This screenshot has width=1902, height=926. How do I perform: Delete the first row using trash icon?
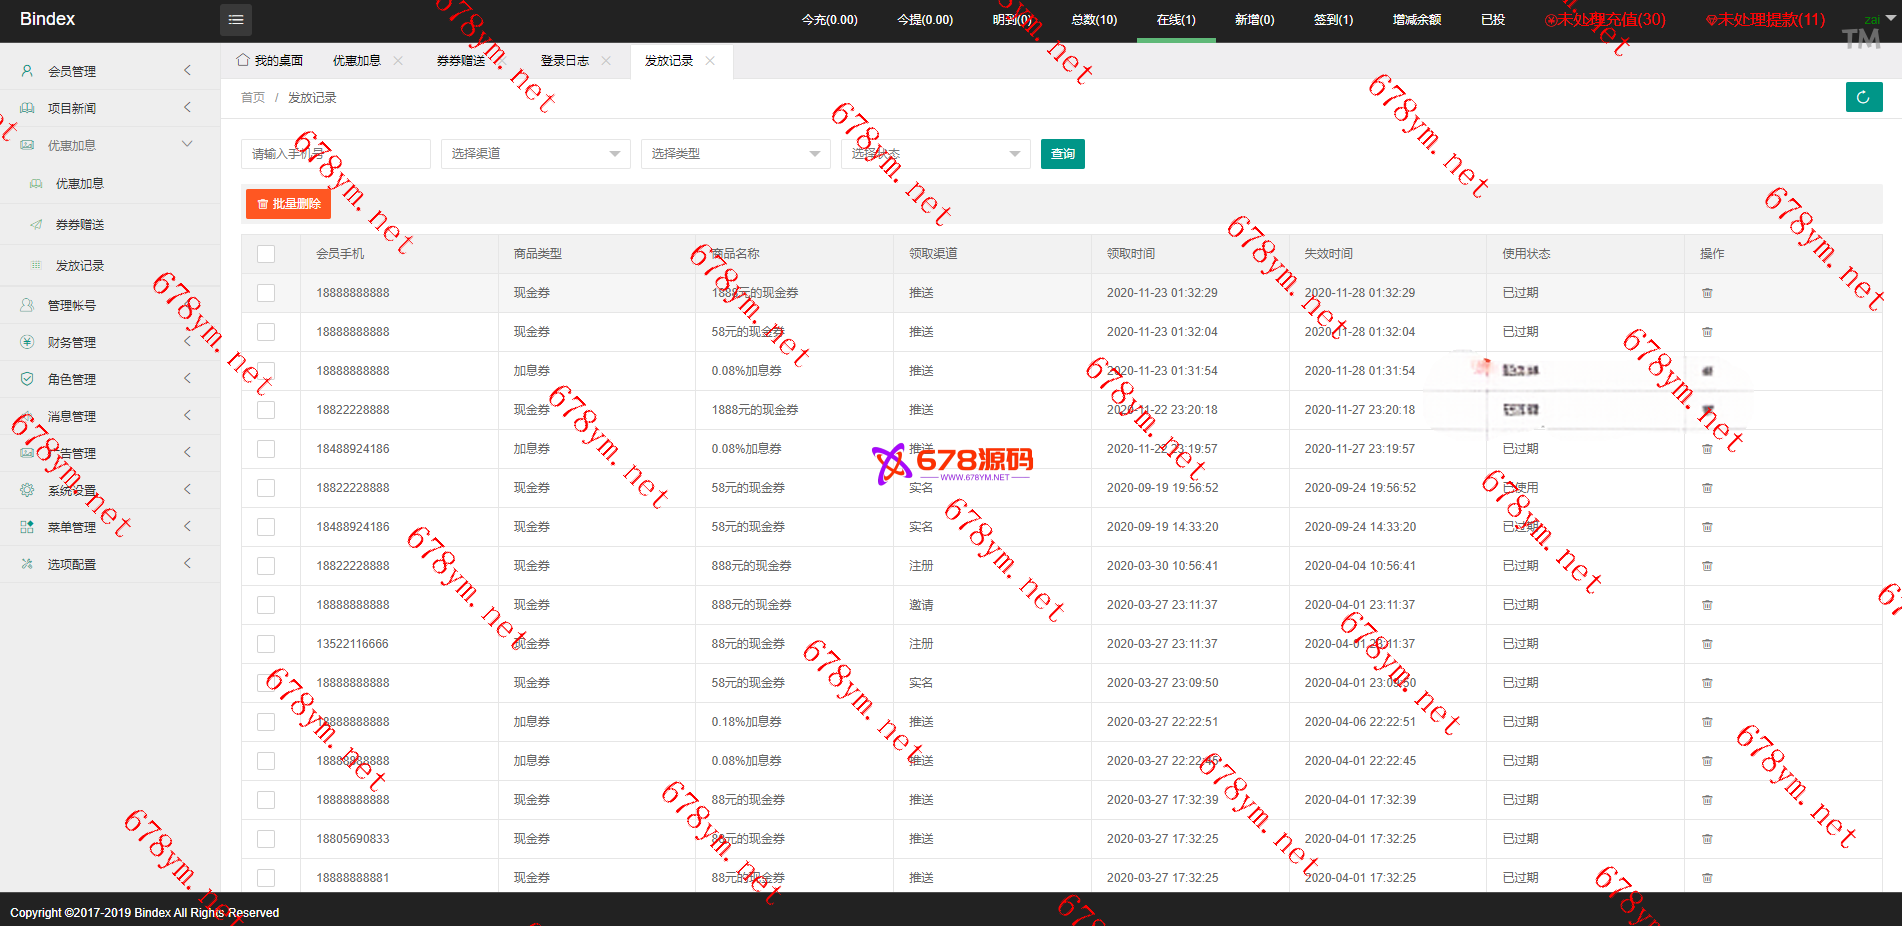tap(1707, 293)
